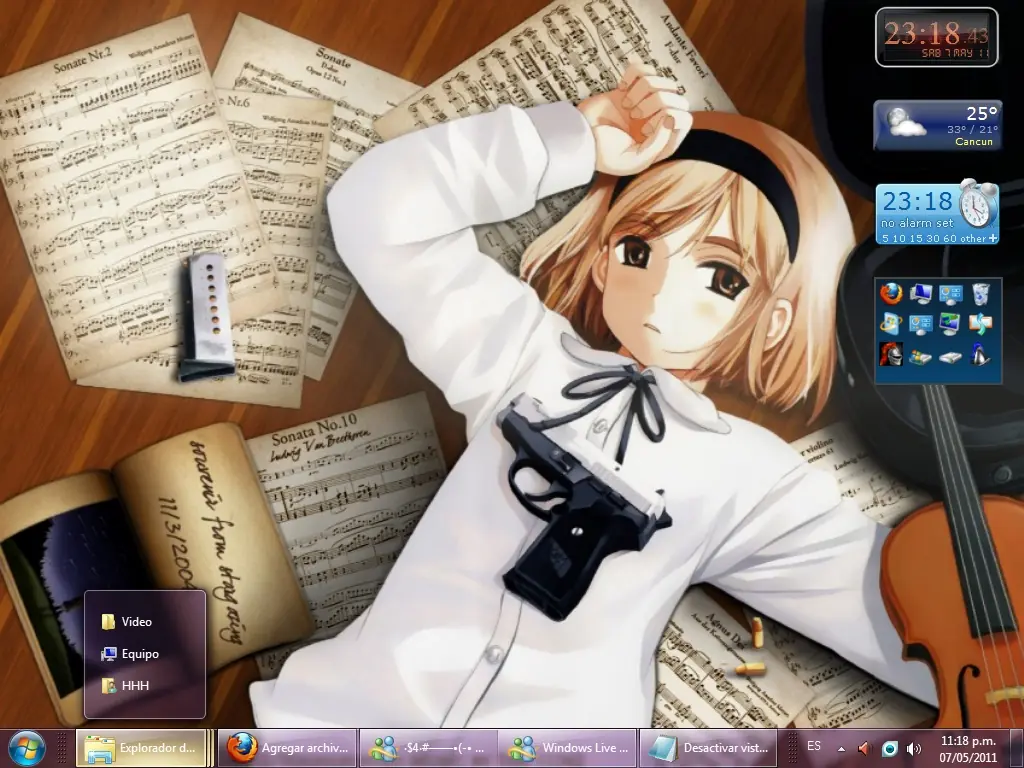Click the Show desktop button beside the taskbar clock
Viewport: 1024px width, 768px height.
(x=1017, y=748)
